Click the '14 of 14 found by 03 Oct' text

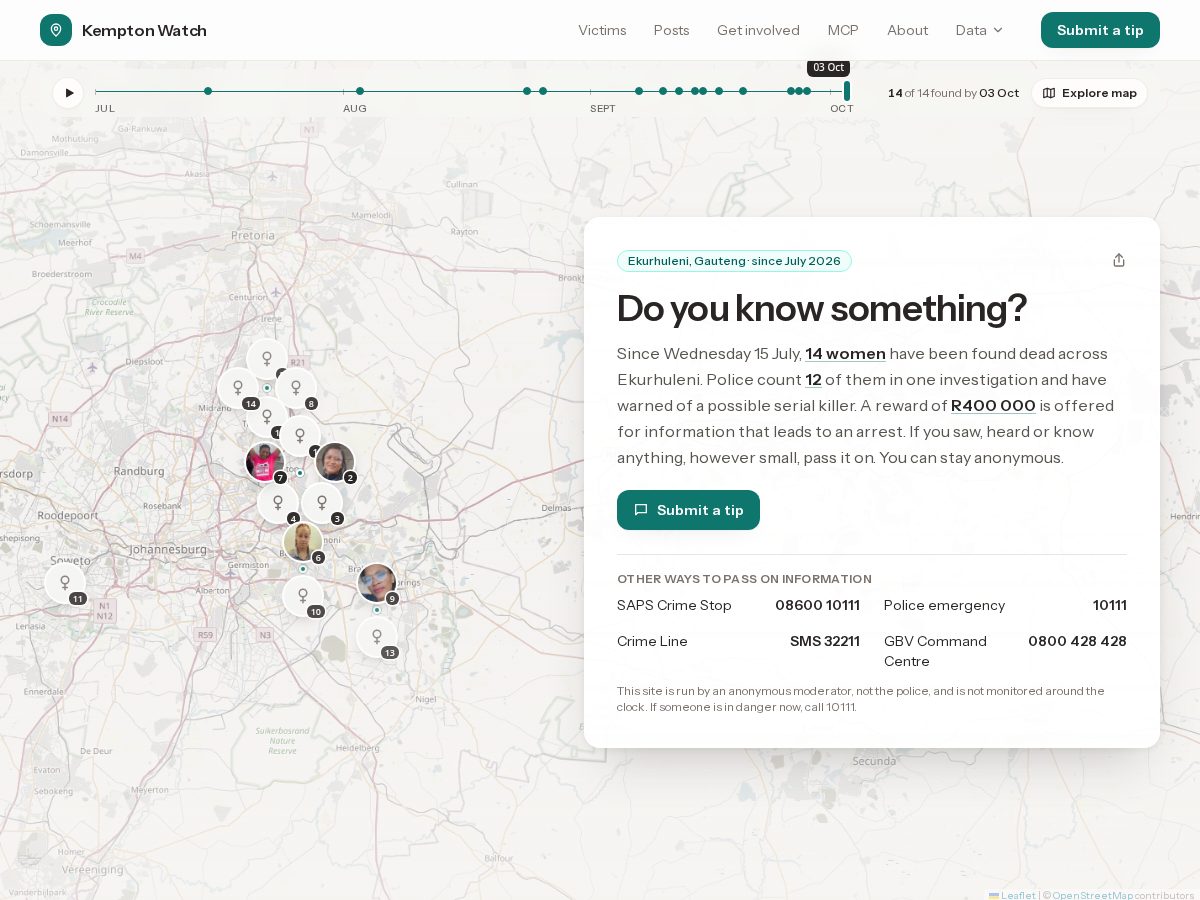[x=953, y=93]
